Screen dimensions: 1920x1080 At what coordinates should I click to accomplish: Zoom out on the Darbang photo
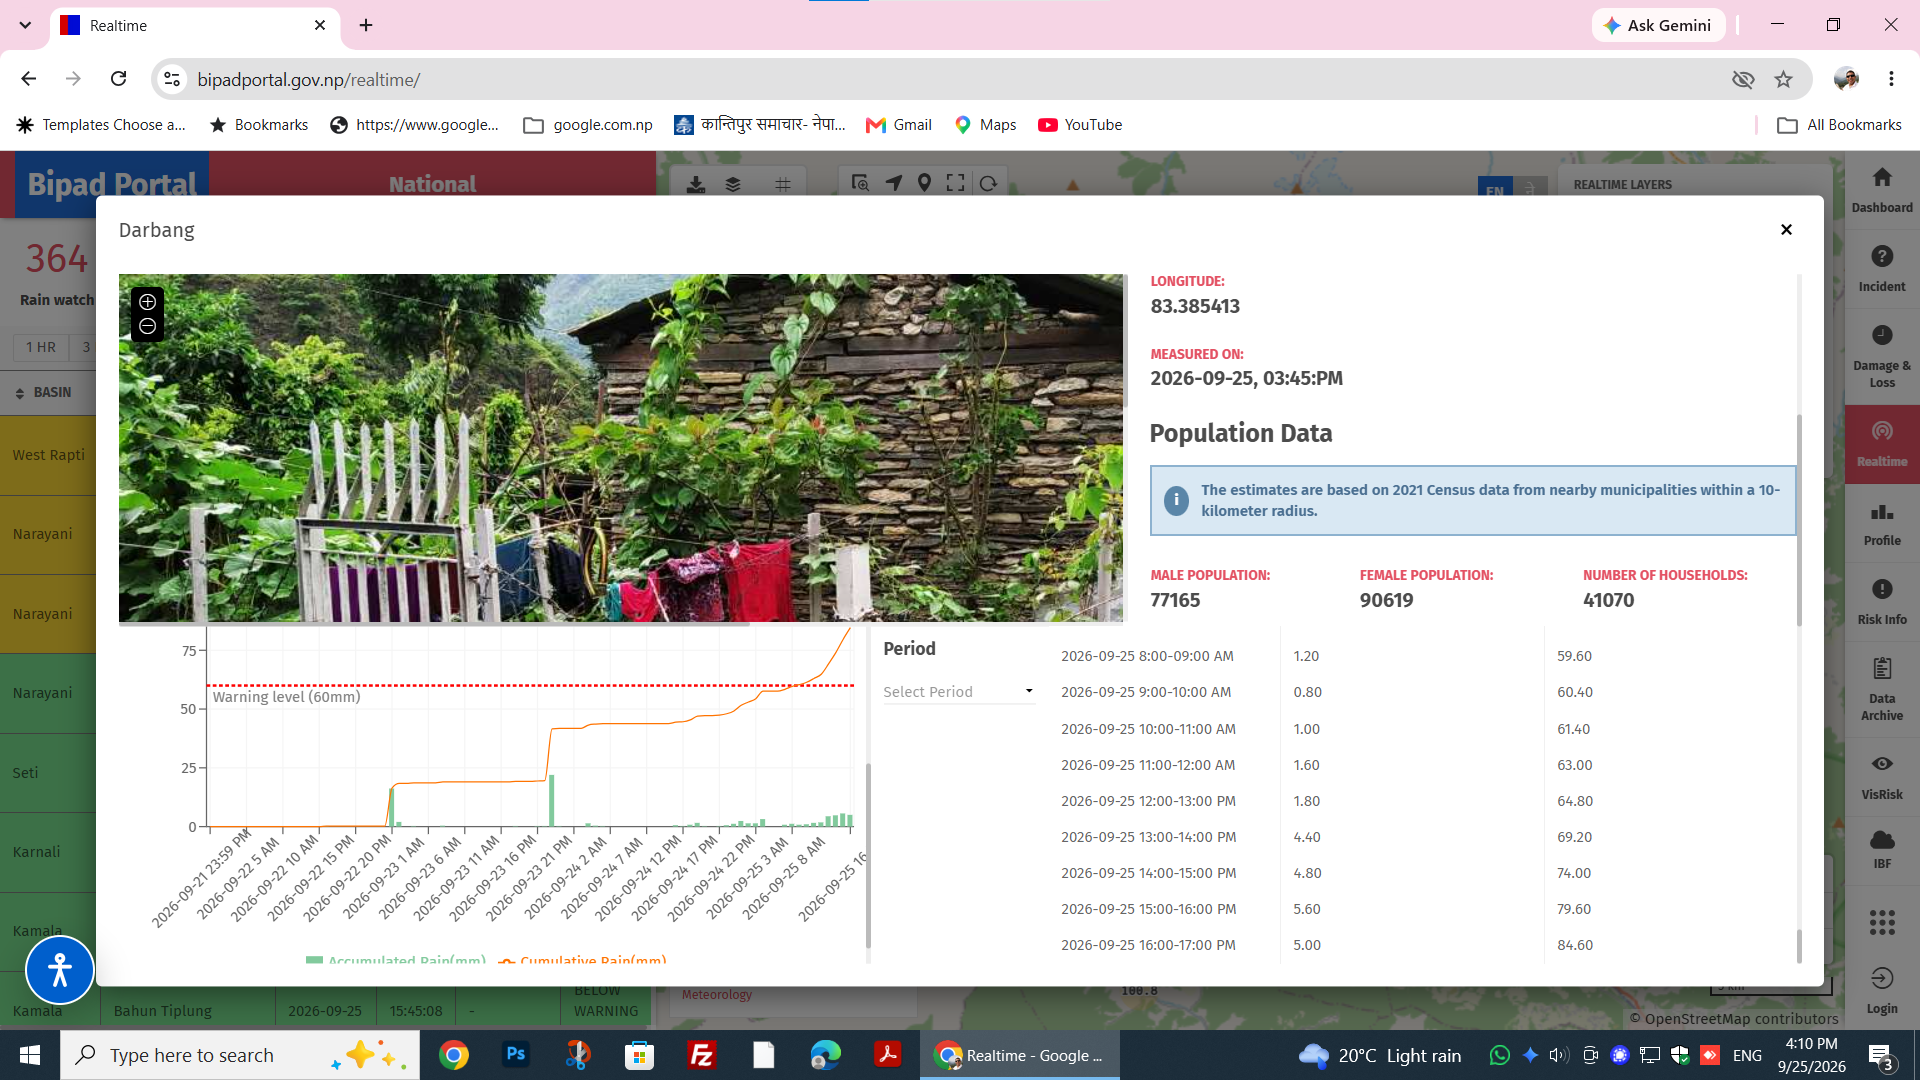click(148, 327)
